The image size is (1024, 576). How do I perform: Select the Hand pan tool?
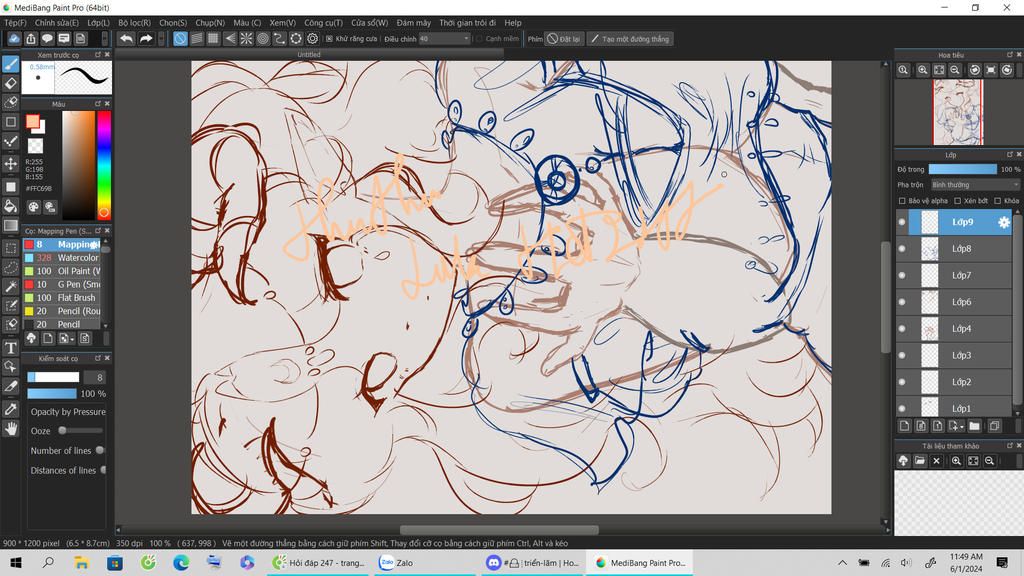click(x=10, y=429)
